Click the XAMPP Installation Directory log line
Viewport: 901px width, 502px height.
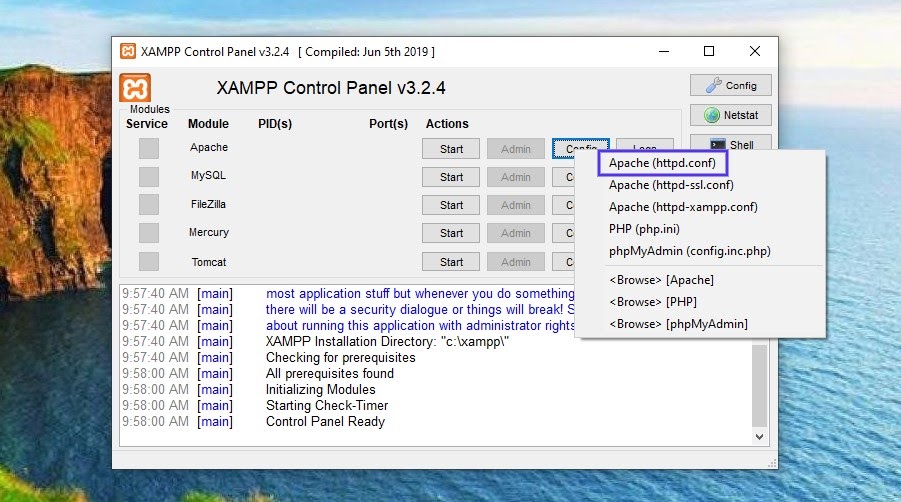pyautogui.click(x=387, y=341)
